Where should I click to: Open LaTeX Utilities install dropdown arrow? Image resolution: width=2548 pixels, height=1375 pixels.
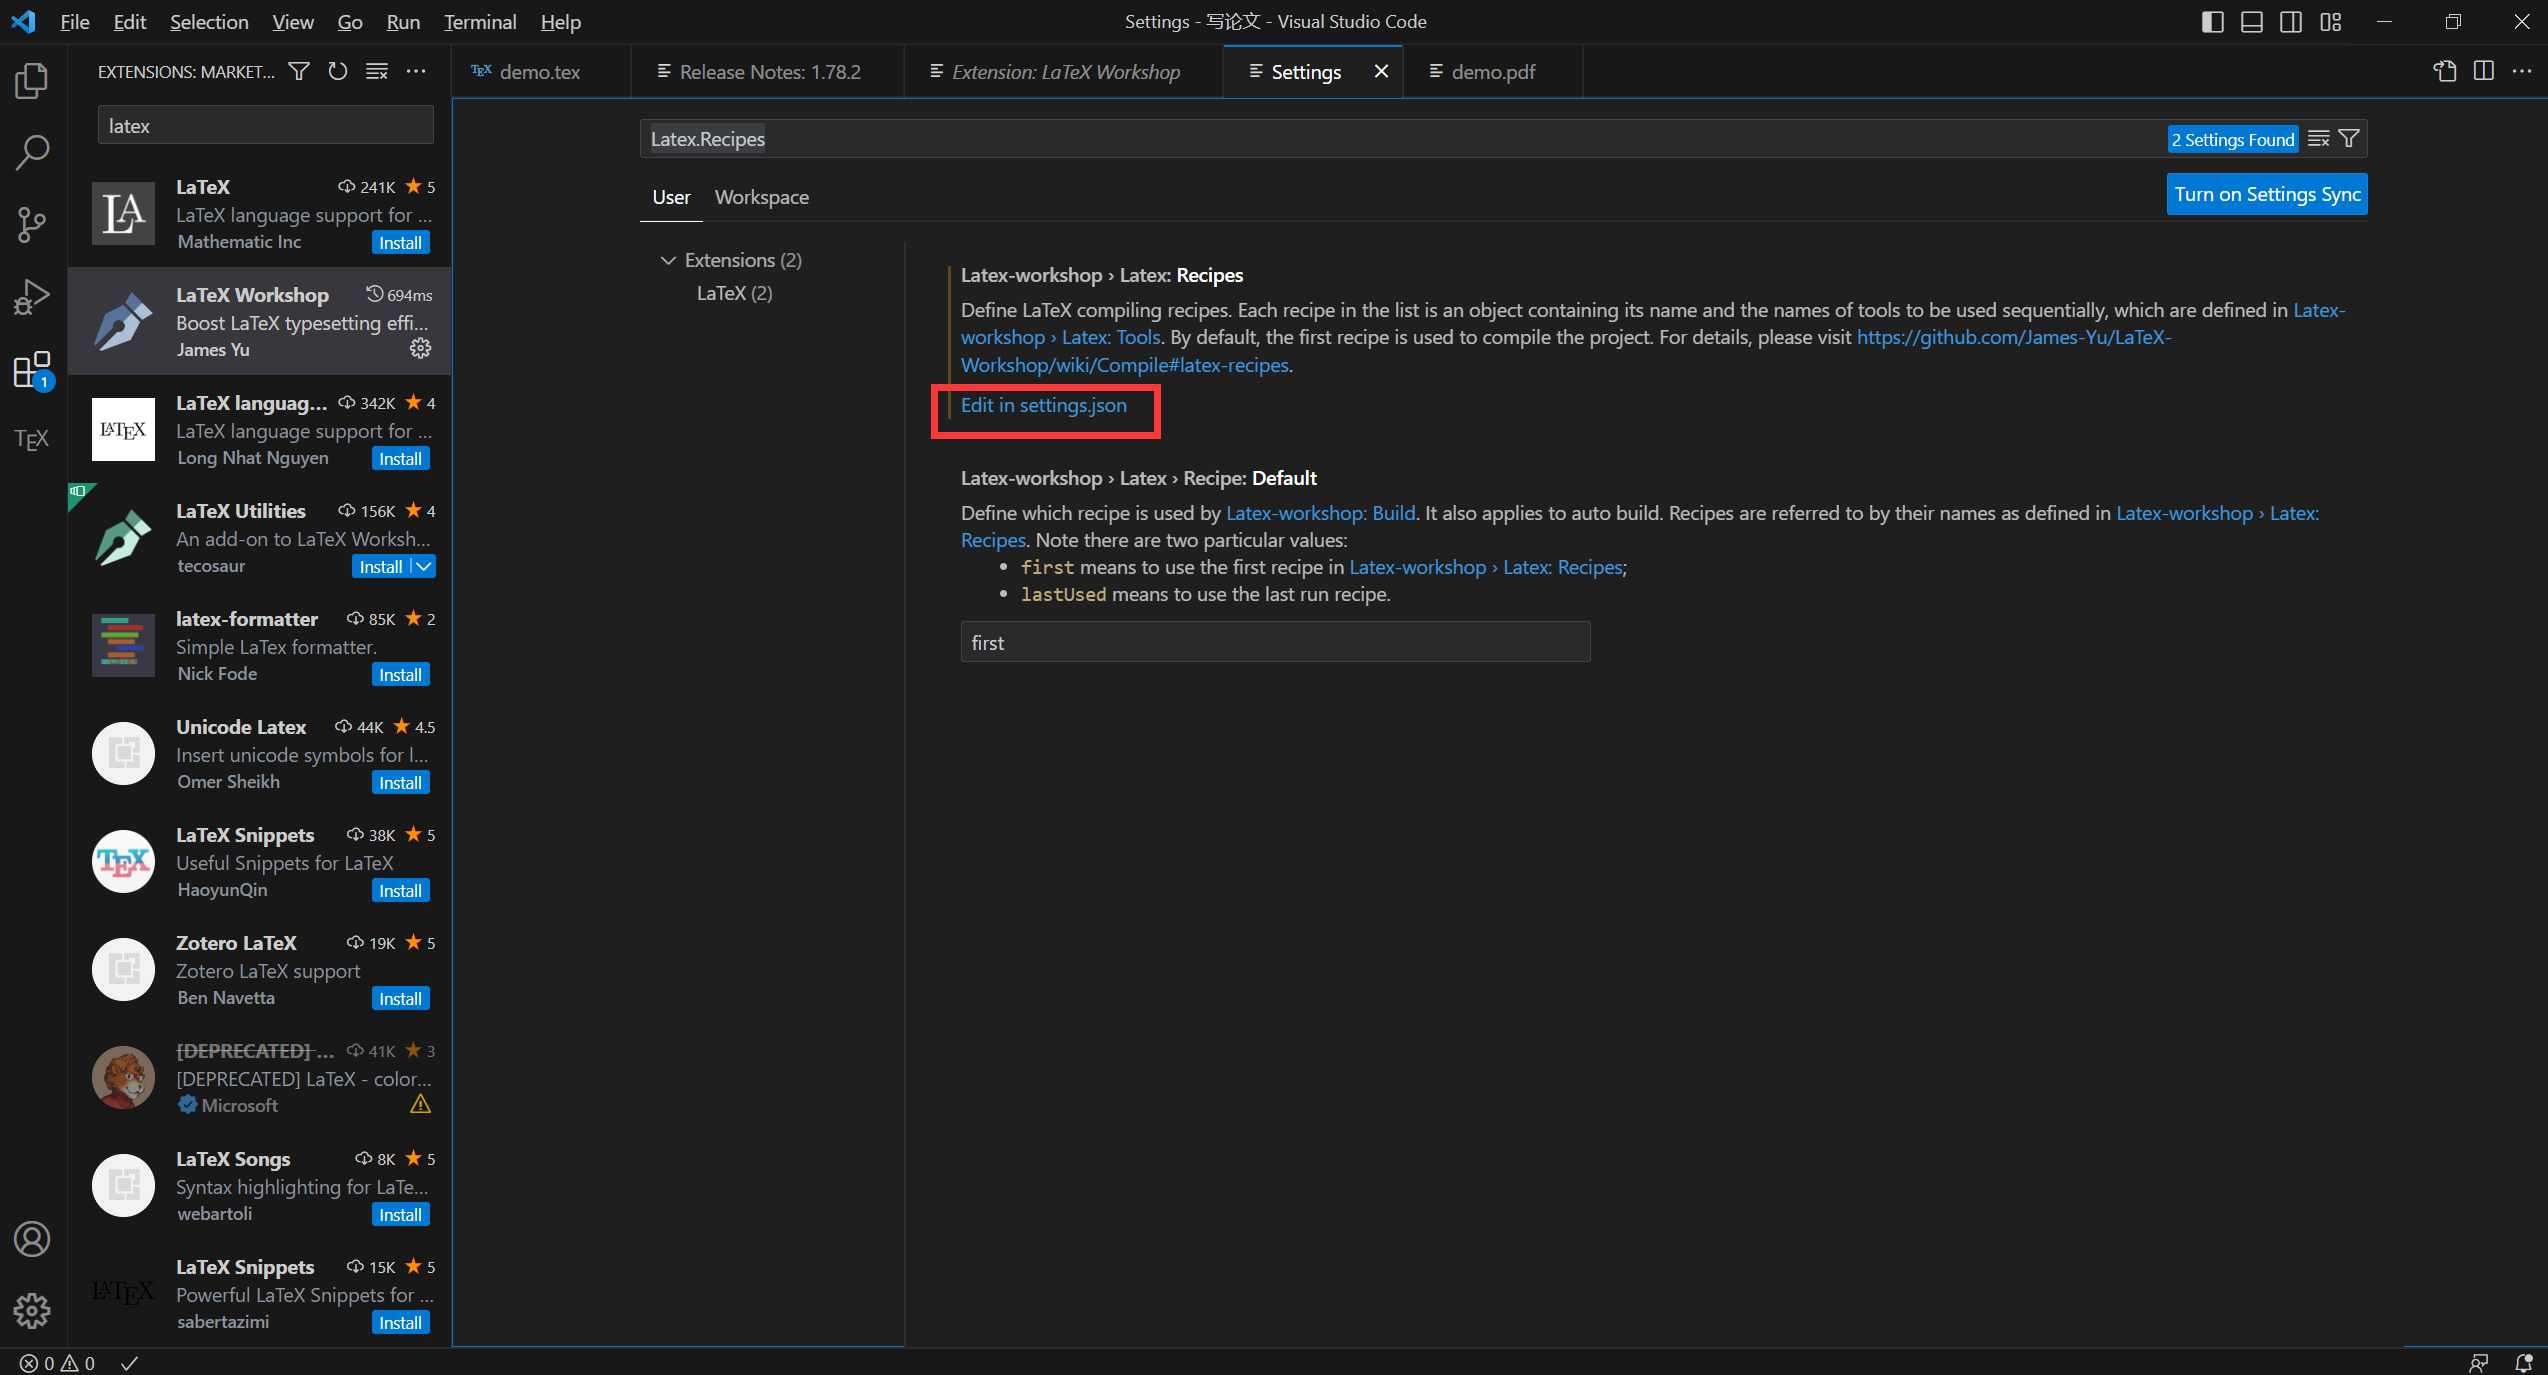pos(424,566)
